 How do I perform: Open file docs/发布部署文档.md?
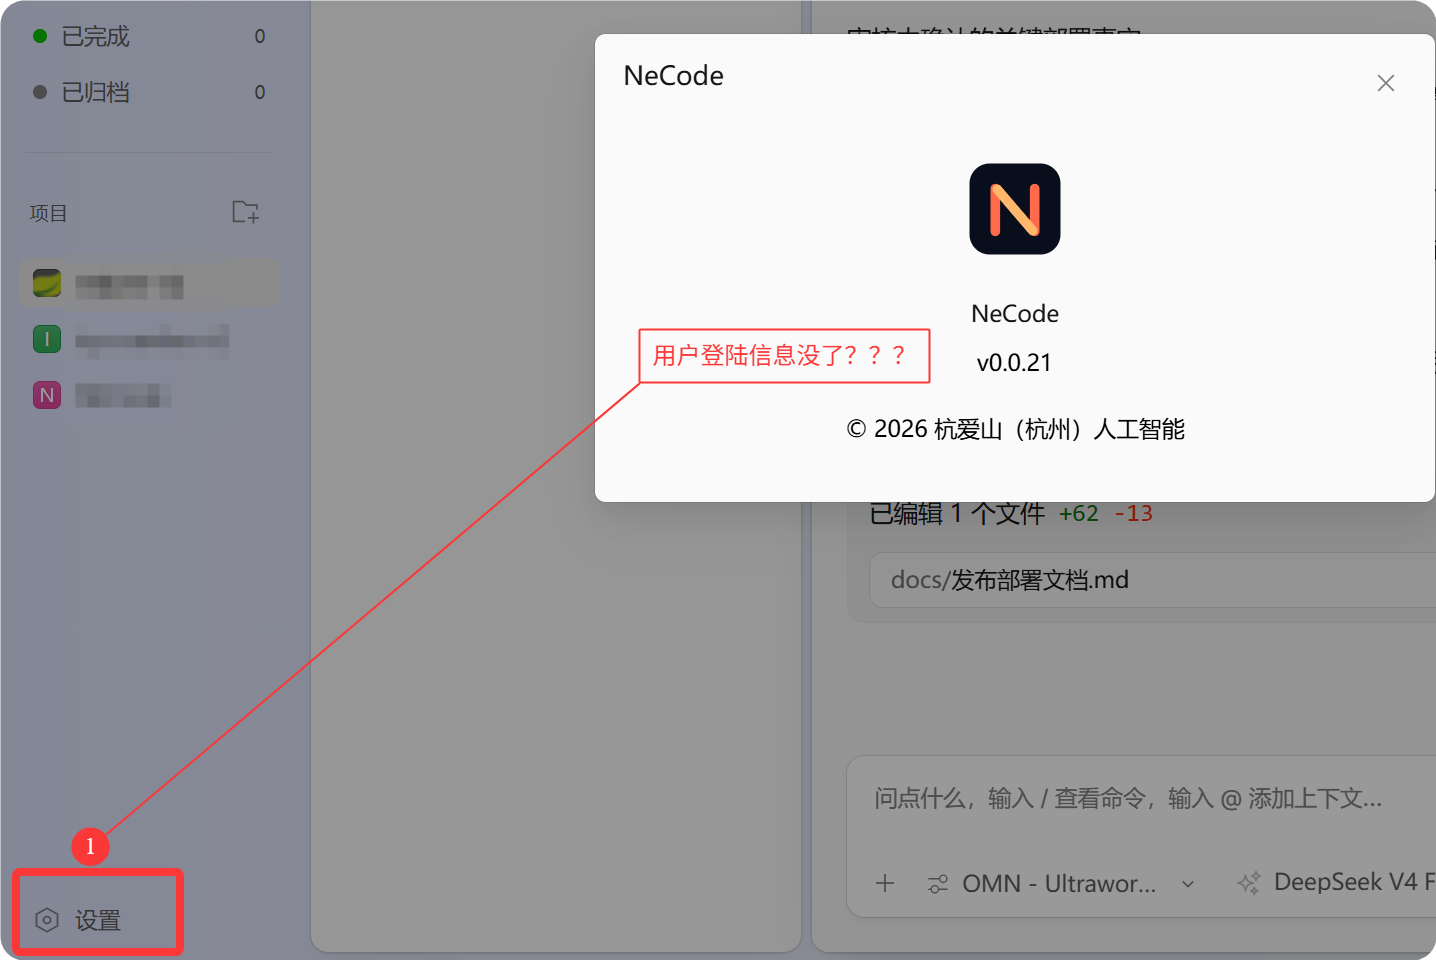[x=1152, y=580]
